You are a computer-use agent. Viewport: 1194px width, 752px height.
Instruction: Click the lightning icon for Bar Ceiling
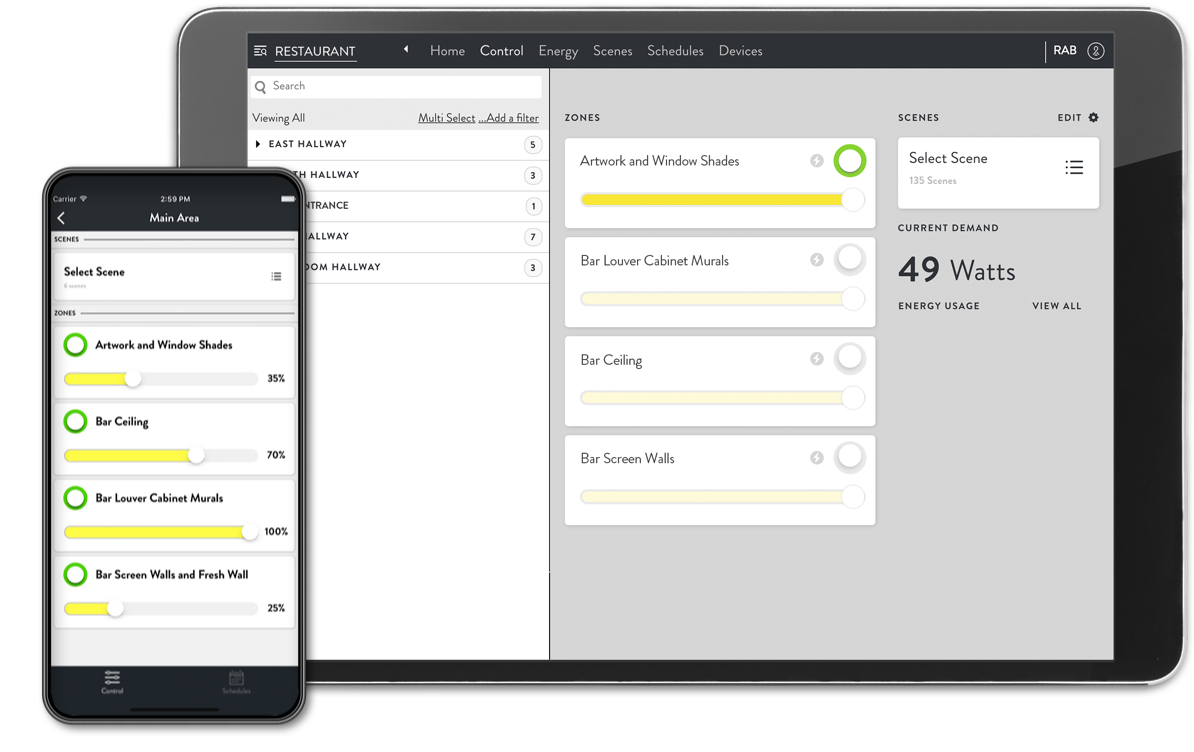tap(817, 359)
